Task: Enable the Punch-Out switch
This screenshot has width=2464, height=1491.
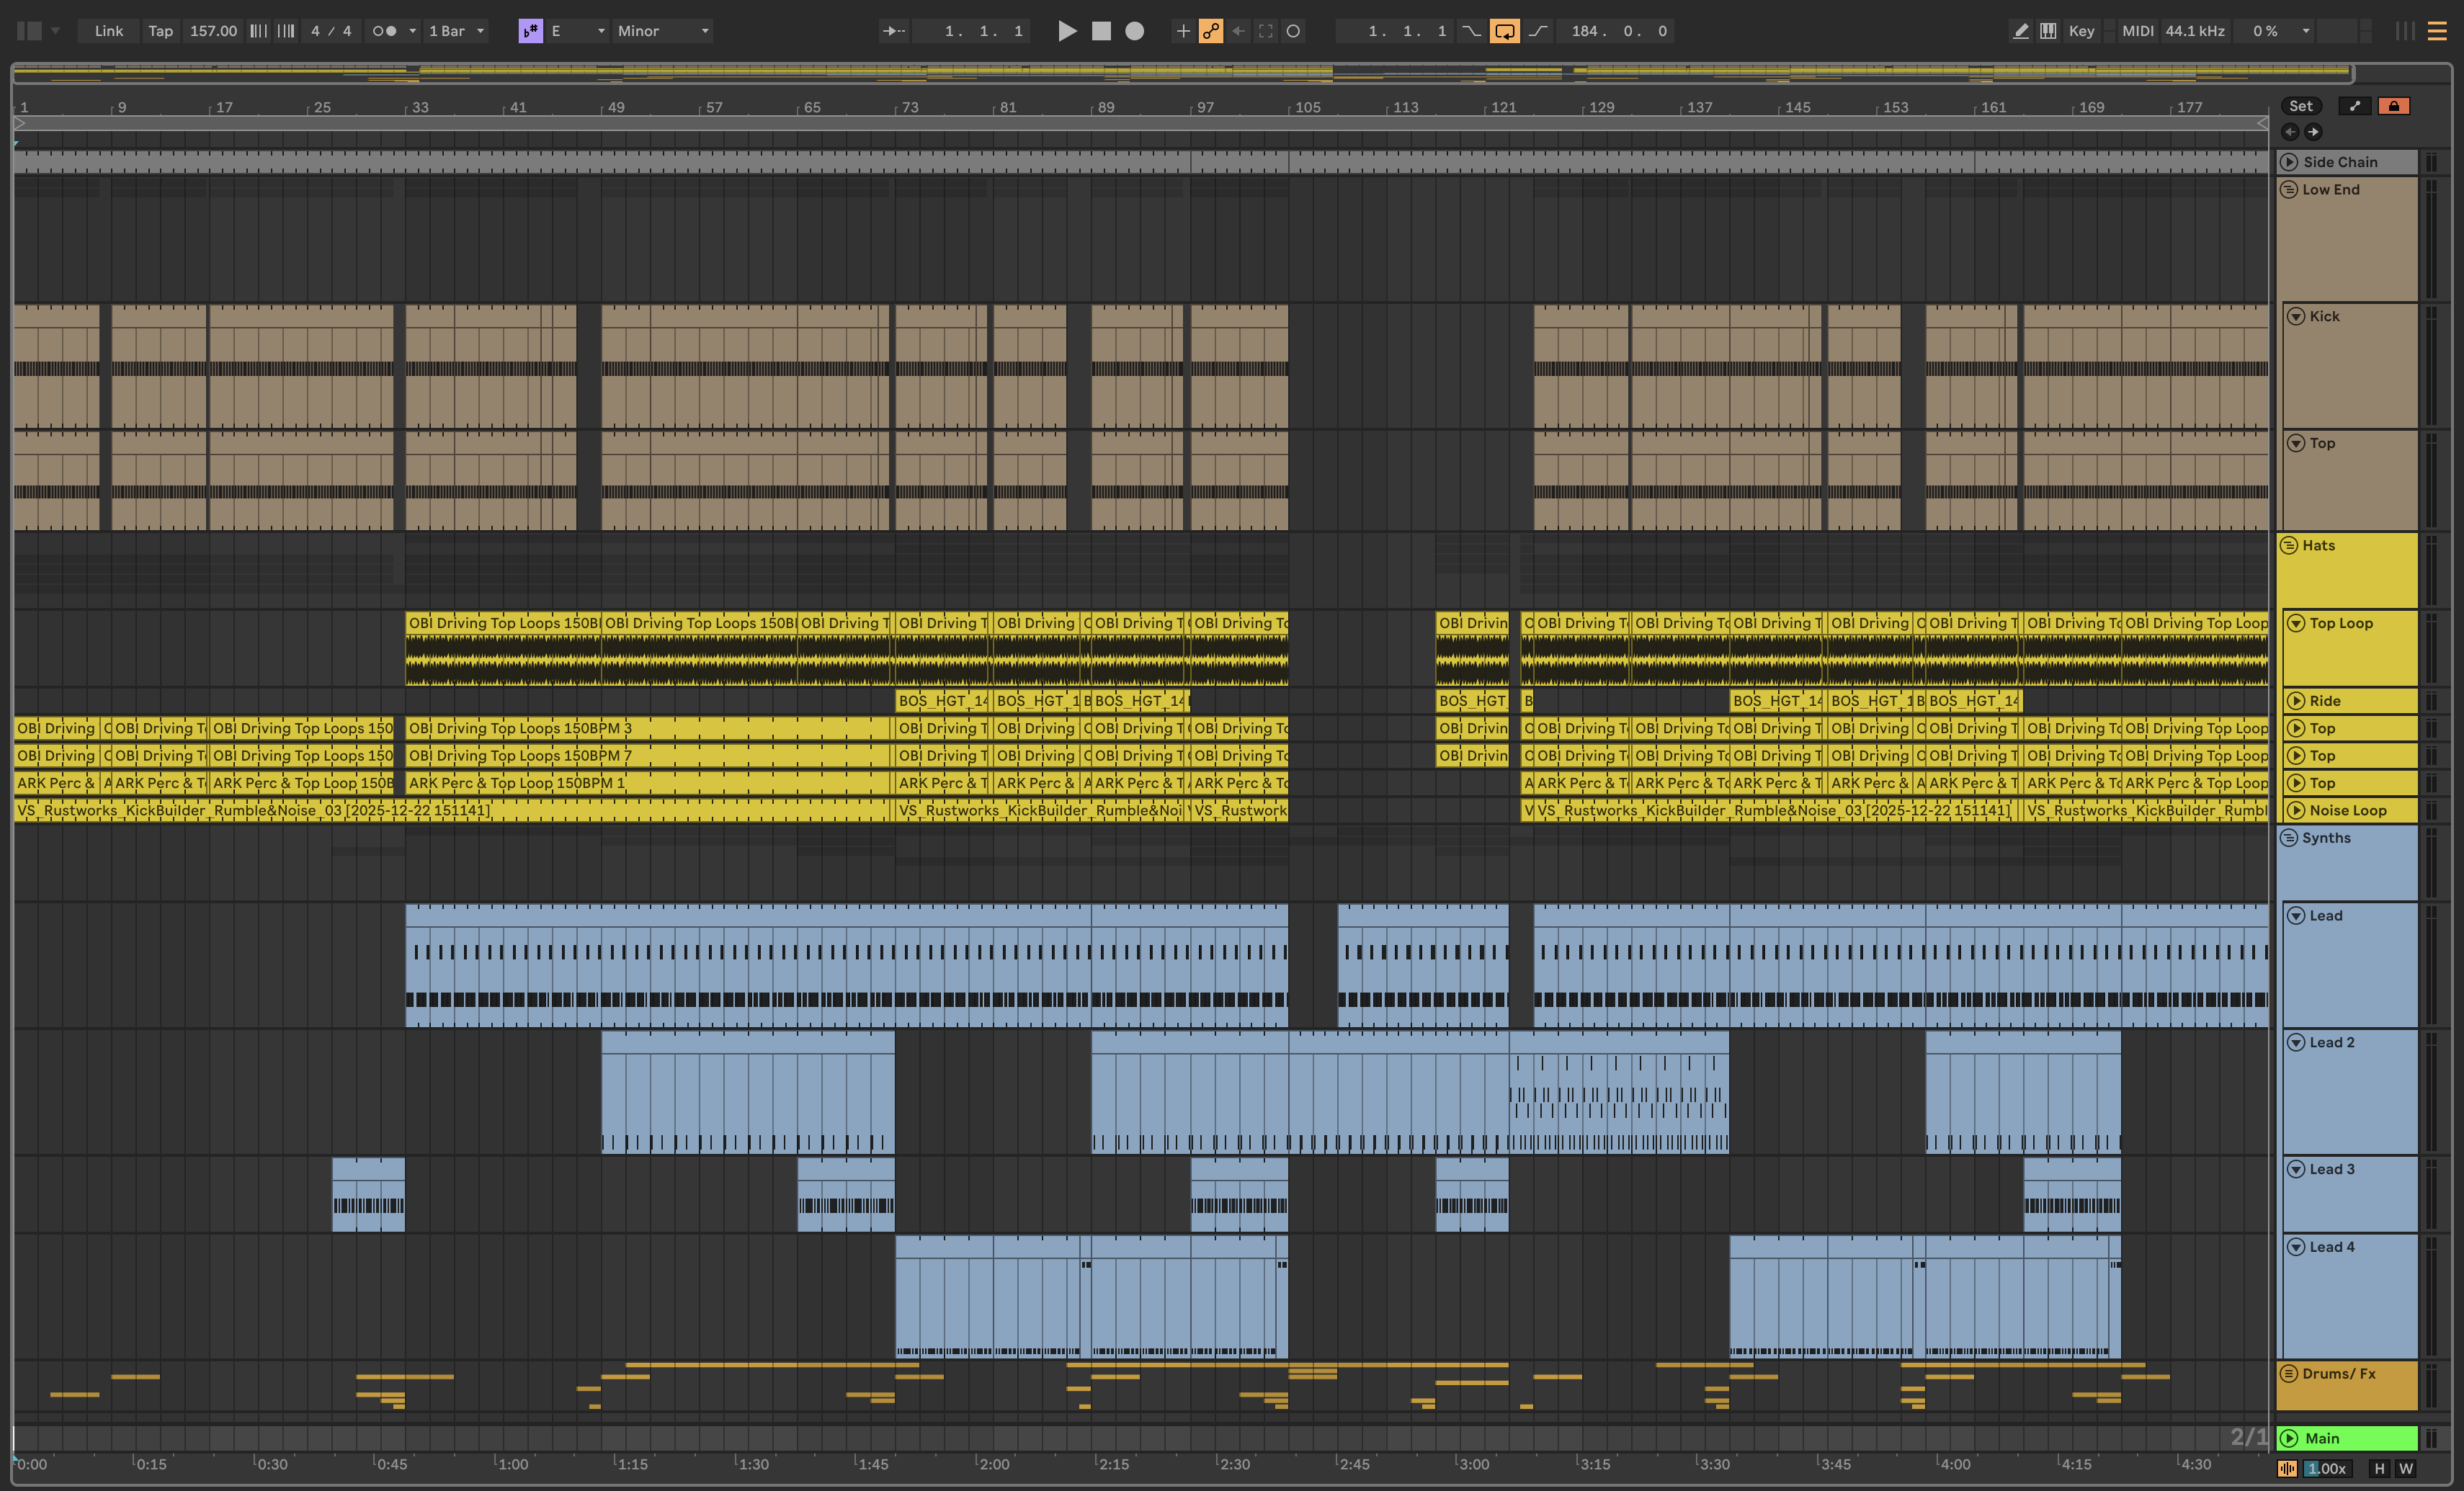Action: pos(1538,31)
